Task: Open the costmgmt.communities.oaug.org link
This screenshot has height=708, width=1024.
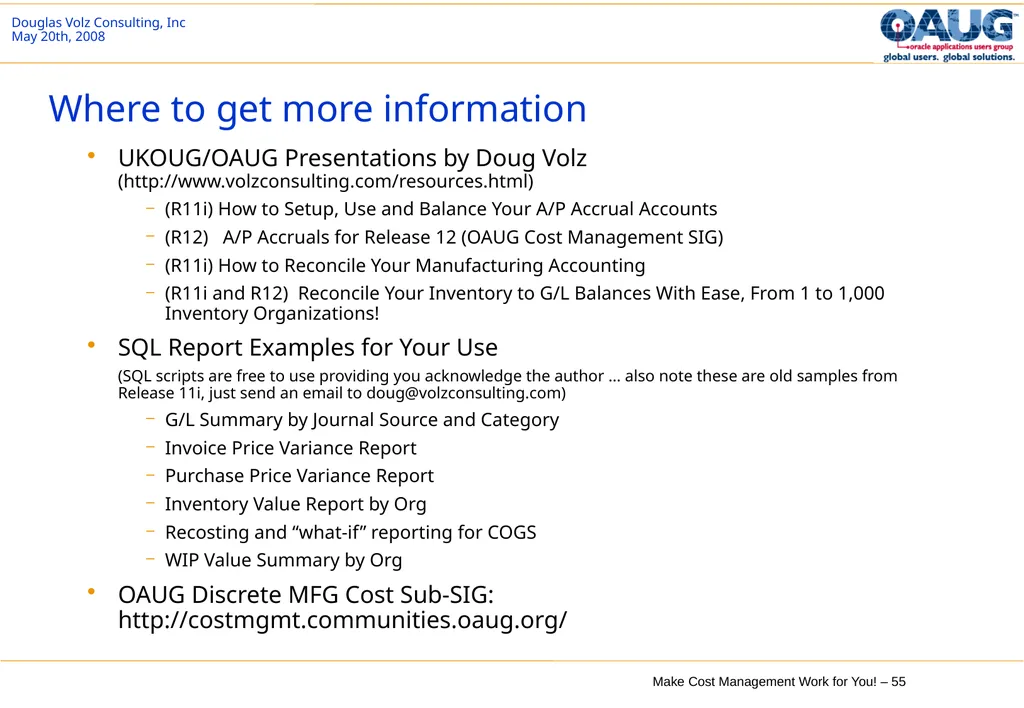Action: (342, 619)
